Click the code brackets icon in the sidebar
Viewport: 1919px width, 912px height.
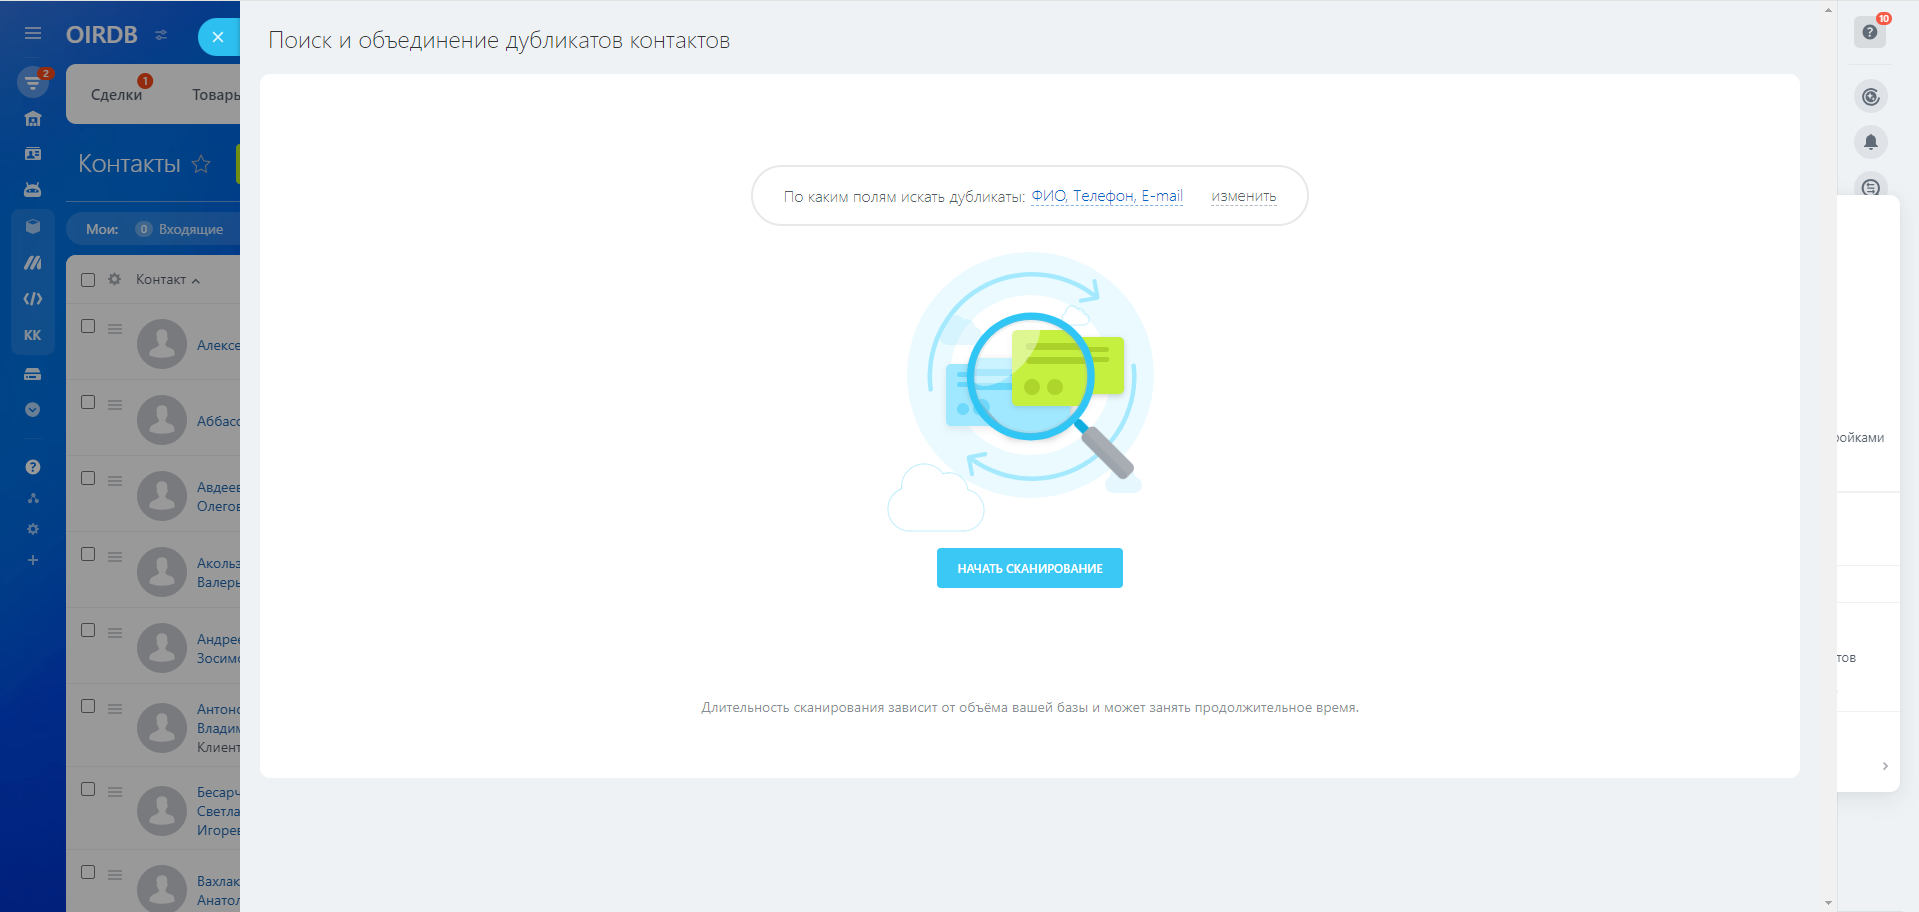(x=33, y=299)
